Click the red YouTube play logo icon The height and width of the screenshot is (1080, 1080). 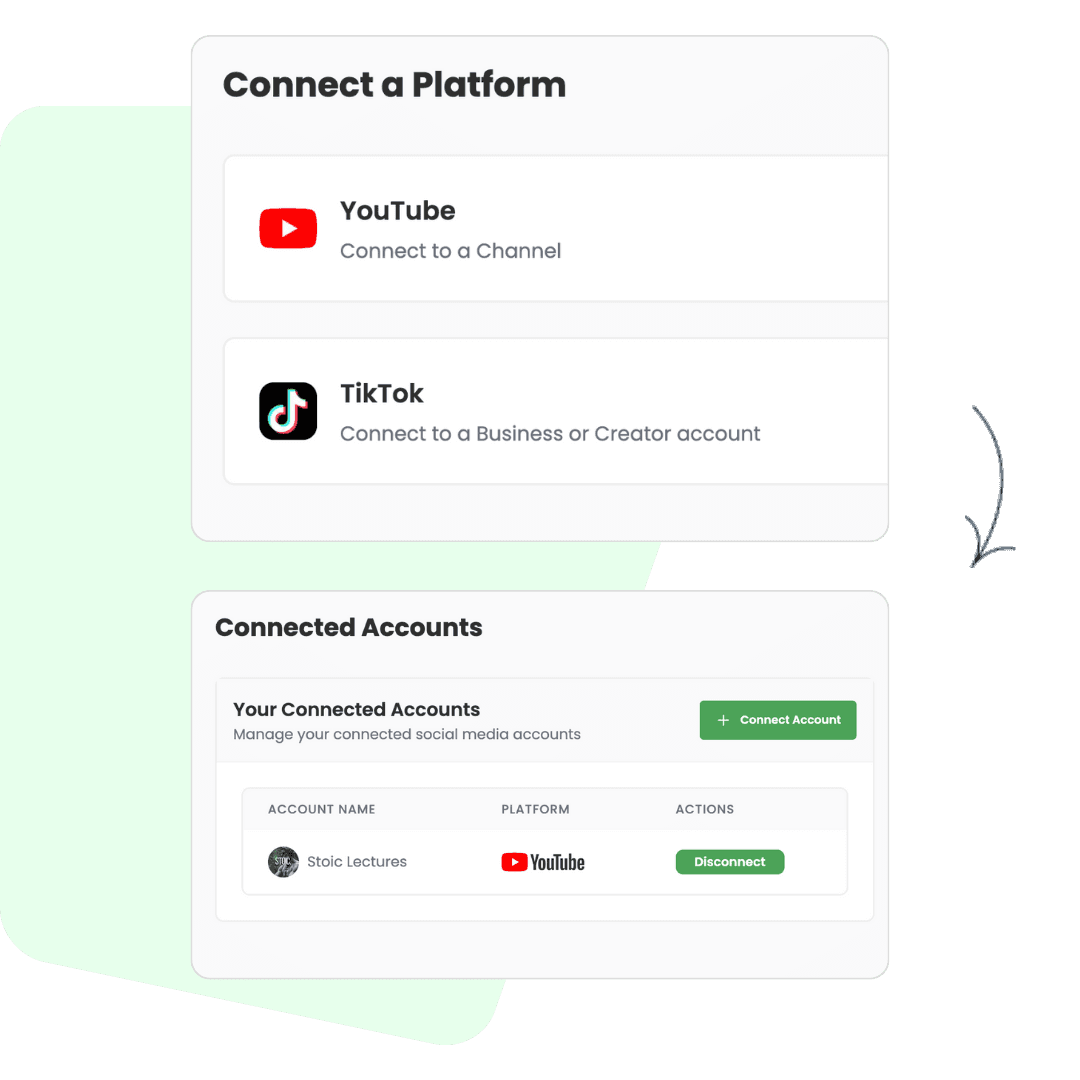click(x=288, y=228)
